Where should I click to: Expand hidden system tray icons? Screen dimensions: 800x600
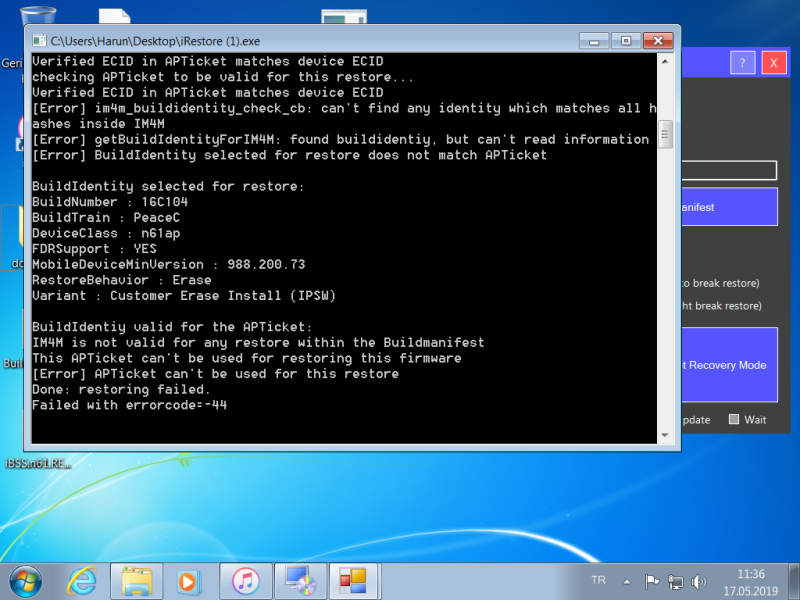tap(627, 581)
